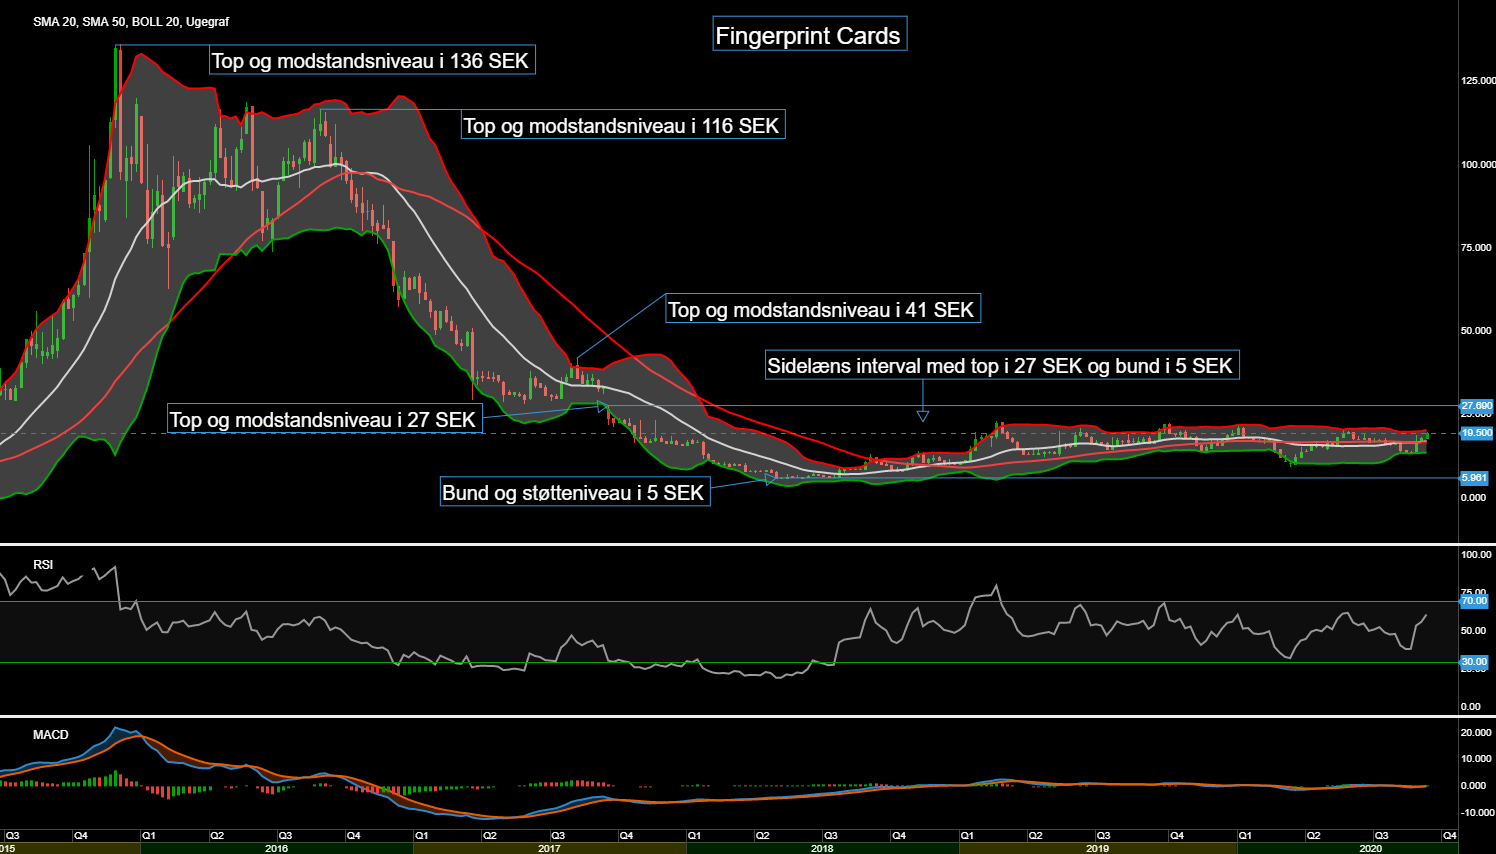Click the 50.000 price axis value
The width and height of the screenshot is (1496, 854).
pos(1476,330)
